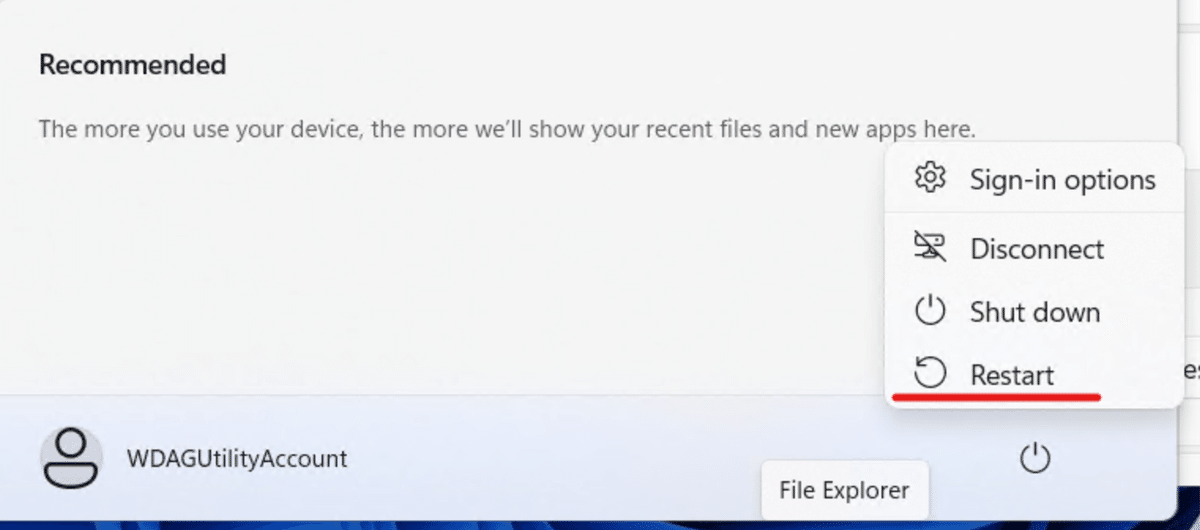1200x530 pixels.
Task: Click the Recommended section heading
Action: tap(132, 65)
